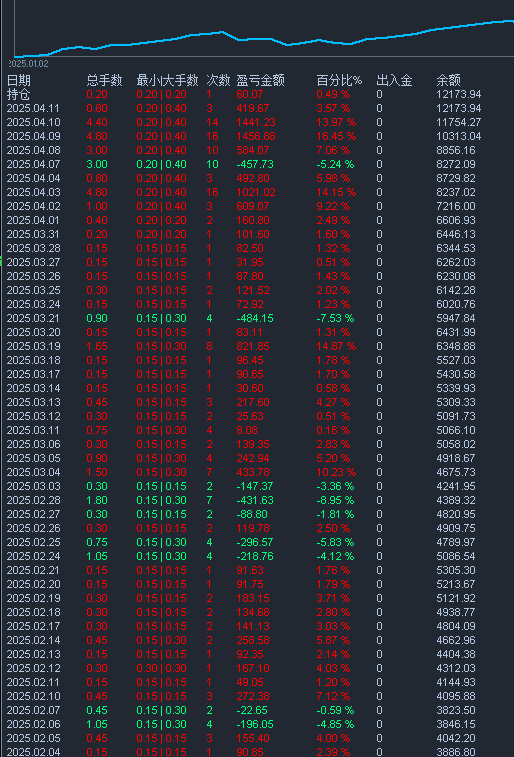The image size is (514, 757).
Task: Select the 2025.02.28 row date
Action: click(33, 500)
